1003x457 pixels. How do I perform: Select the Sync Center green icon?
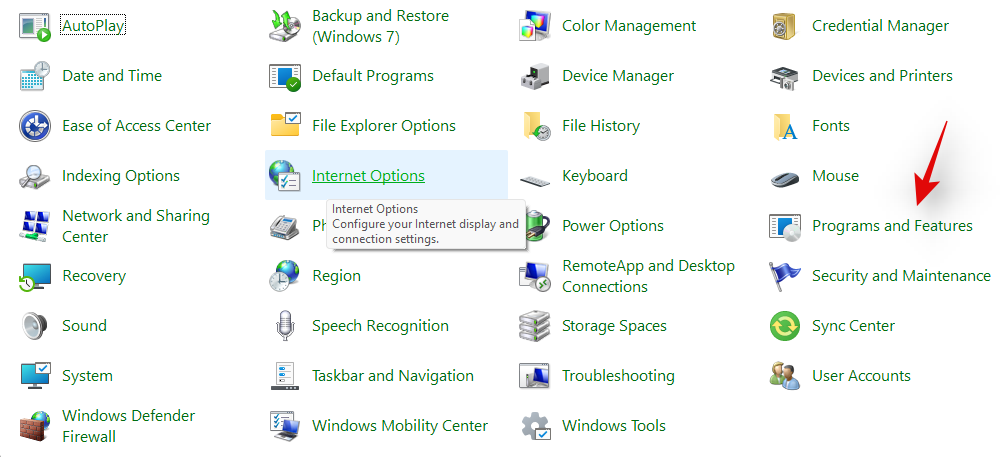pyautogui.click(x=785, y=326)
